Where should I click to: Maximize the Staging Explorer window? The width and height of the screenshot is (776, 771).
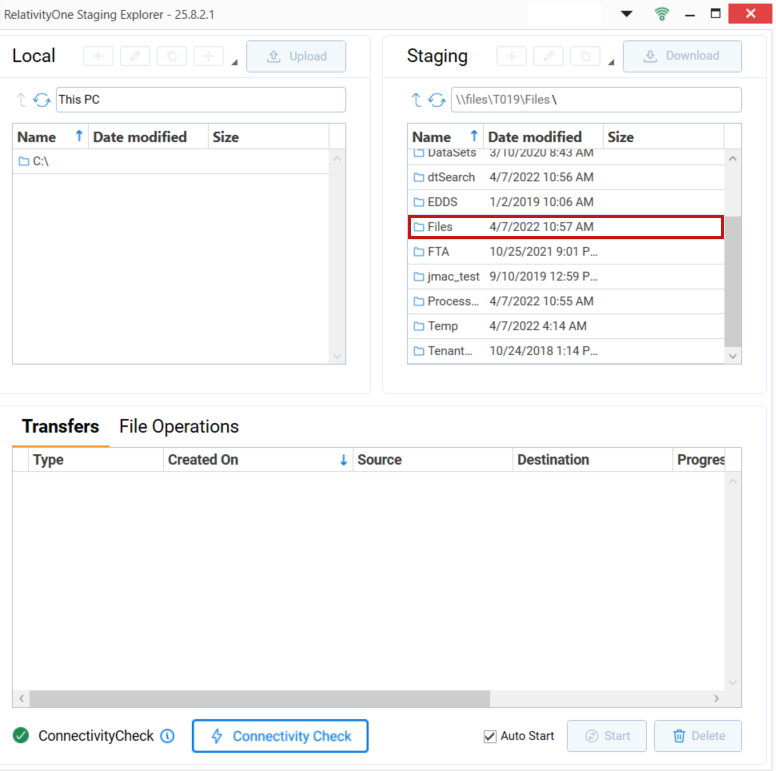click(716, 14)
